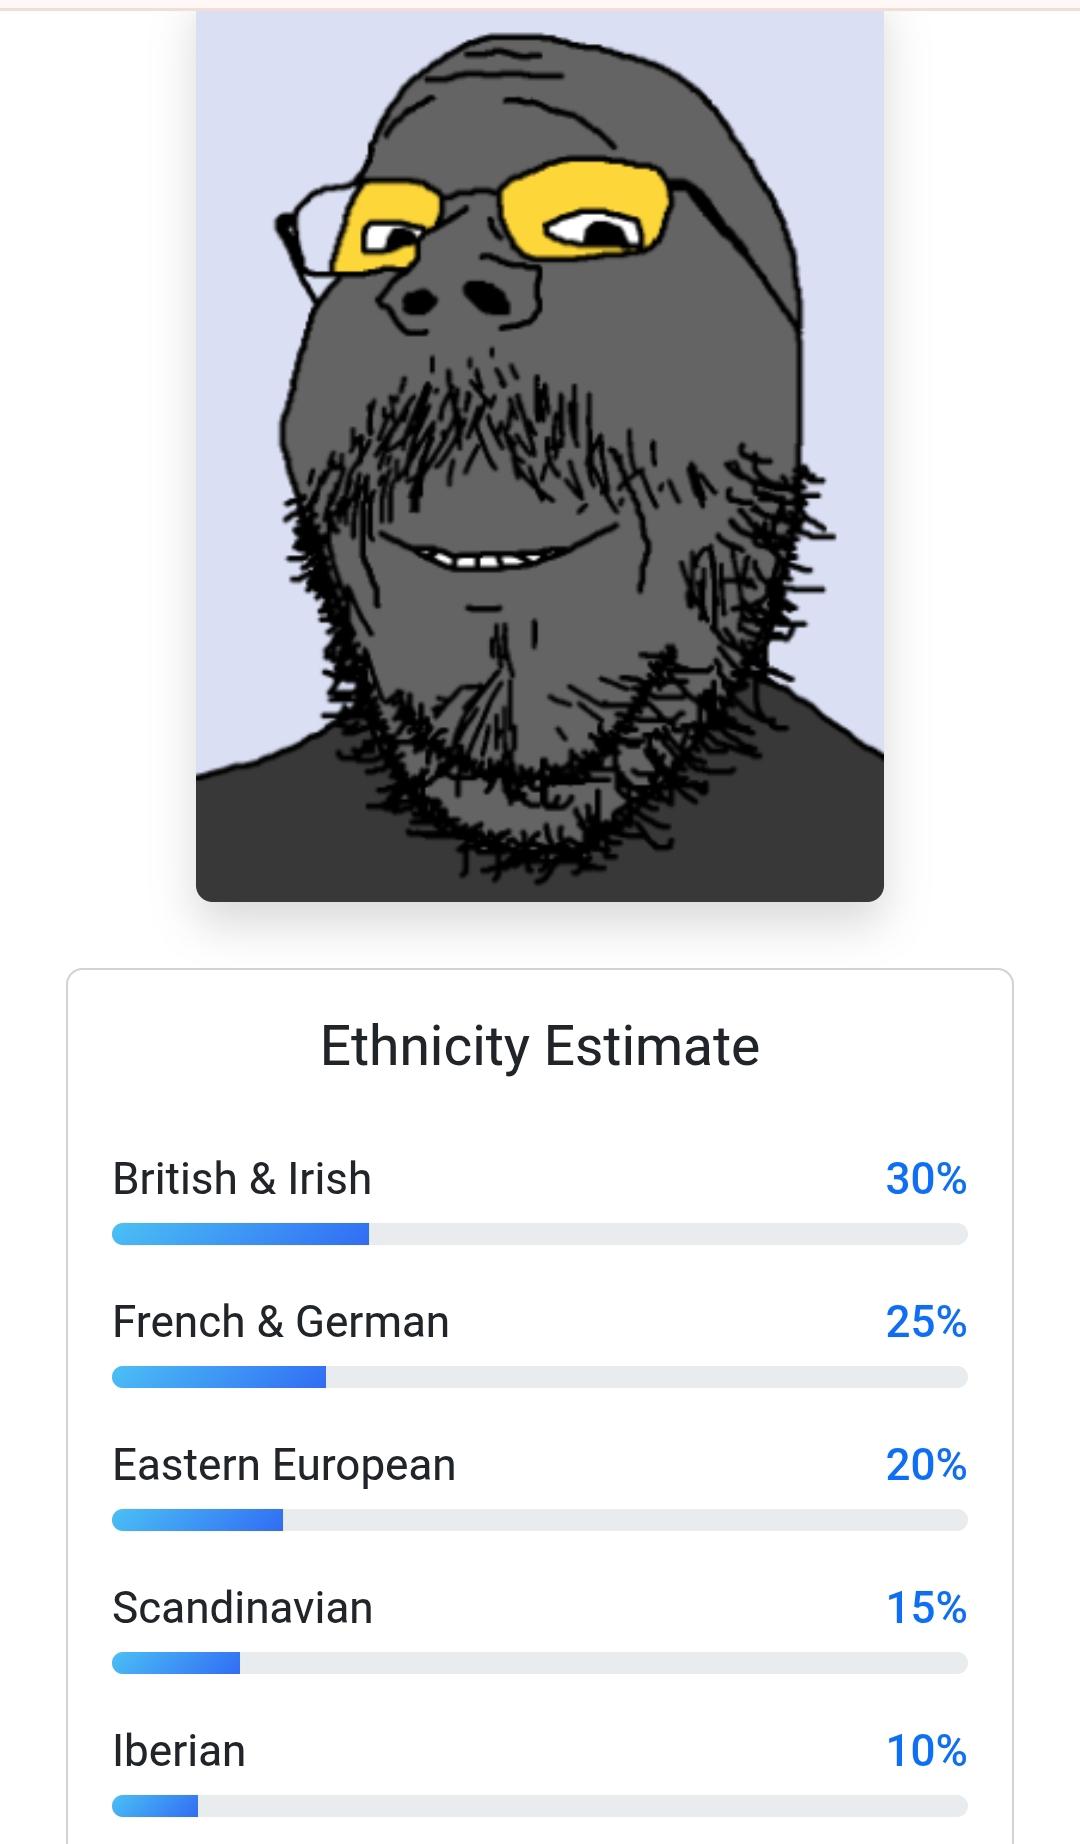Click the empty gray Iberian bar track
Viewport: 1080px width, 1844px height.
click(x=582, y=1806)
